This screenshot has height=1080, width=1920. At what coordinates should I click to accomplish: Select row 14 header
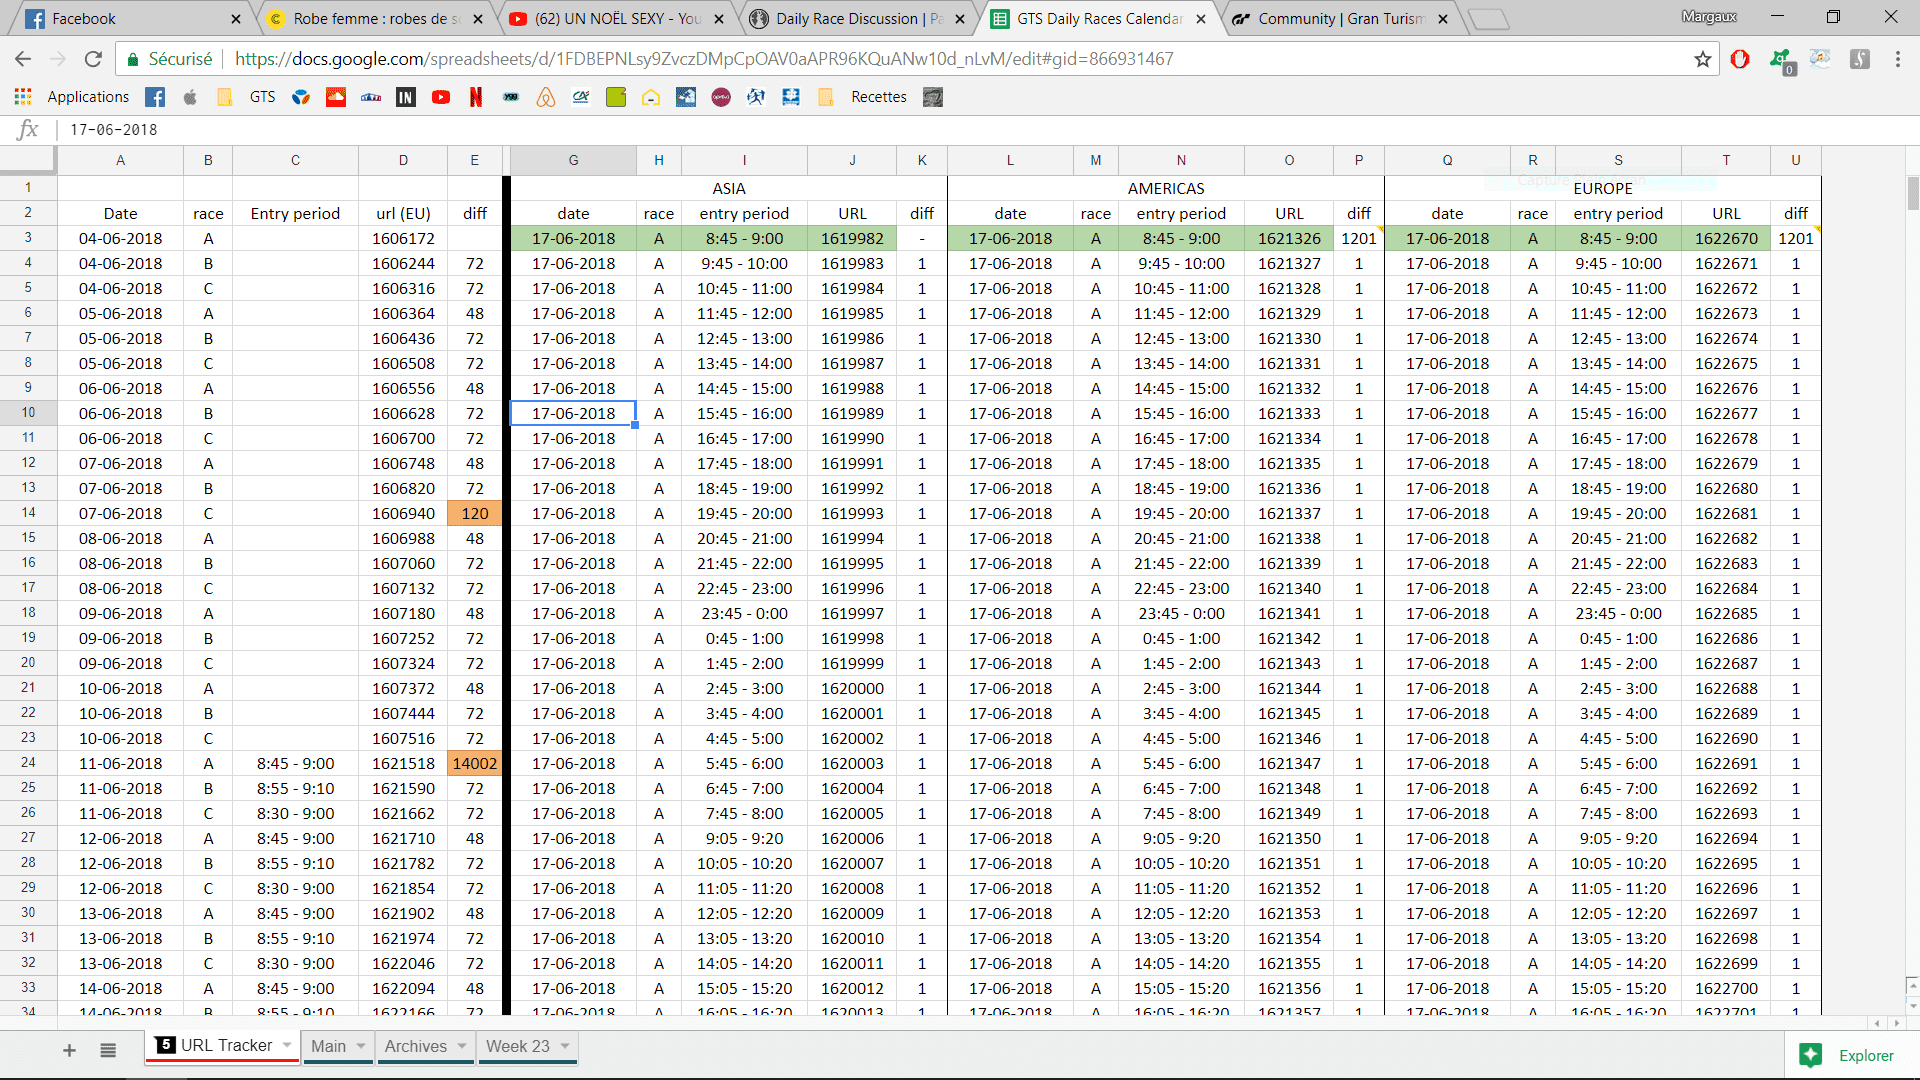28,513
